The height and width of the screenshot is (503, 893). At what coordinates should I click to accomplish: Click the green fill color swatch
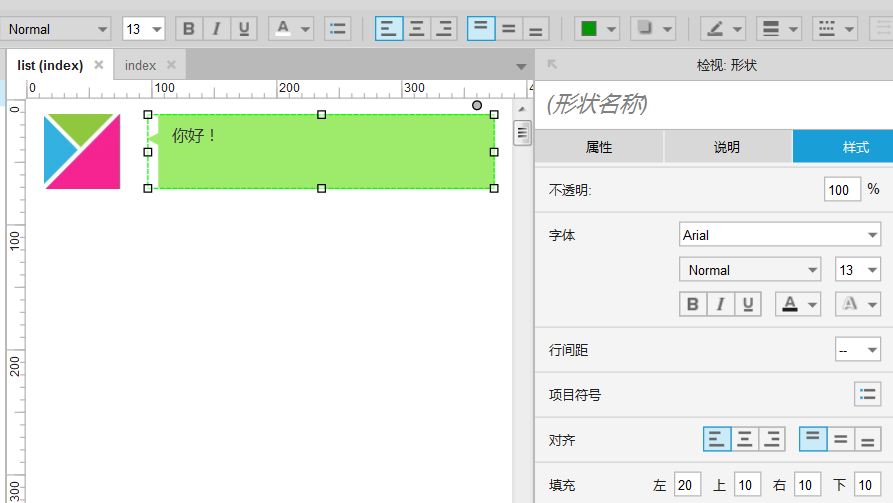(589, 28)
